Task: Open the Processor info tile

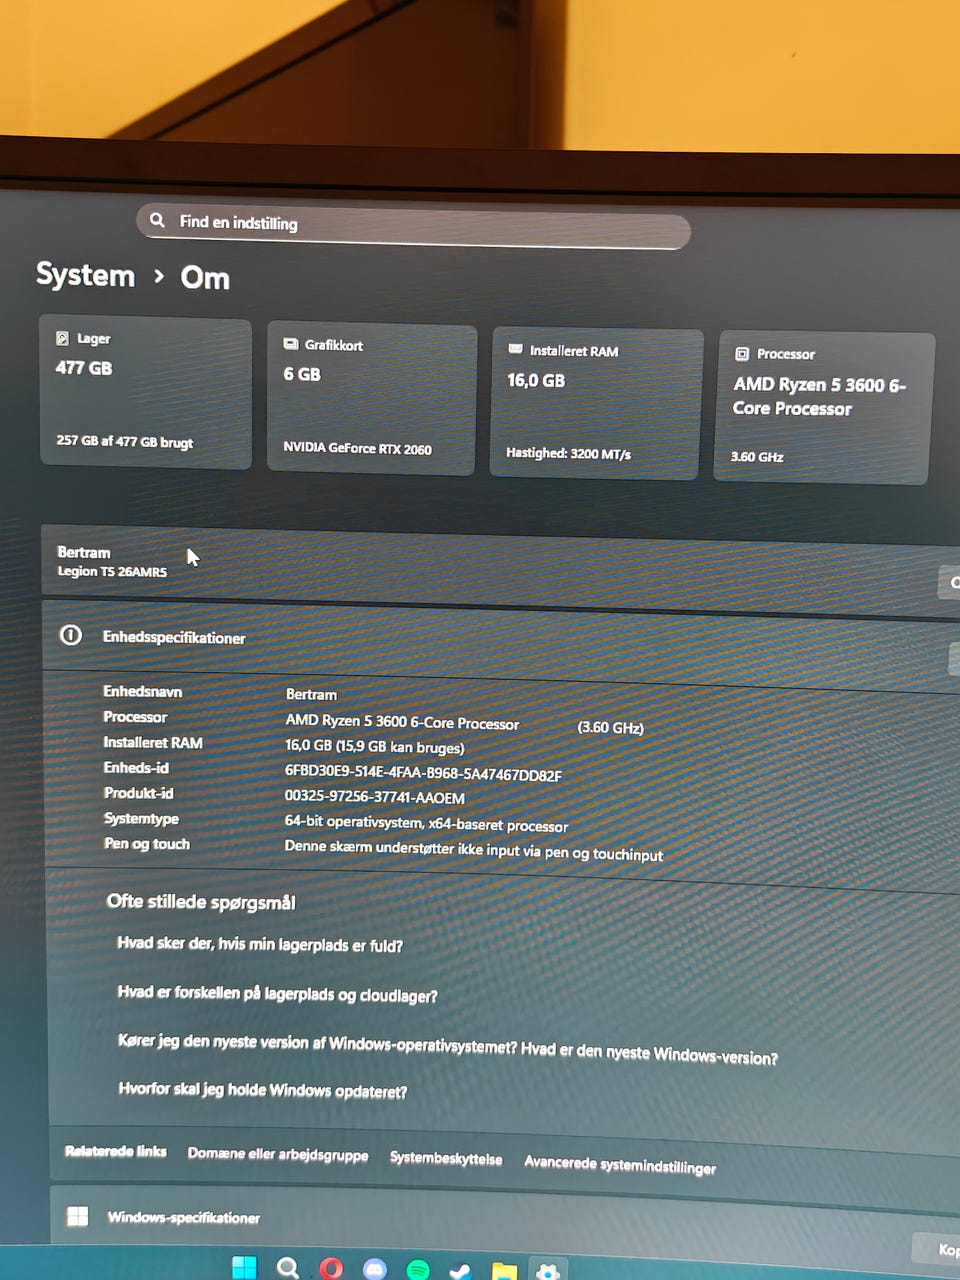Action: pos(825,408)
